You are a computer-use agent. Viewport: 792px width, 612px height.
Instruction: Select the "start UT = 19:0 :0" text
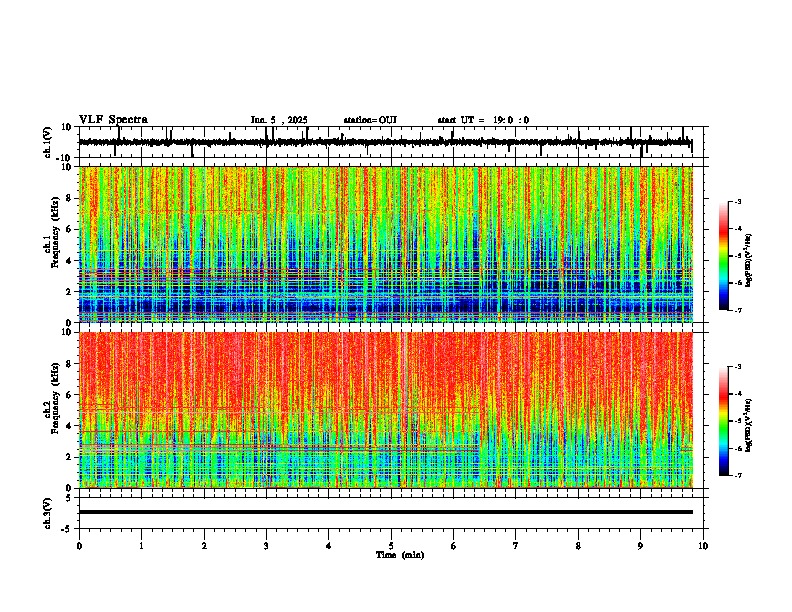coord(483,120)
